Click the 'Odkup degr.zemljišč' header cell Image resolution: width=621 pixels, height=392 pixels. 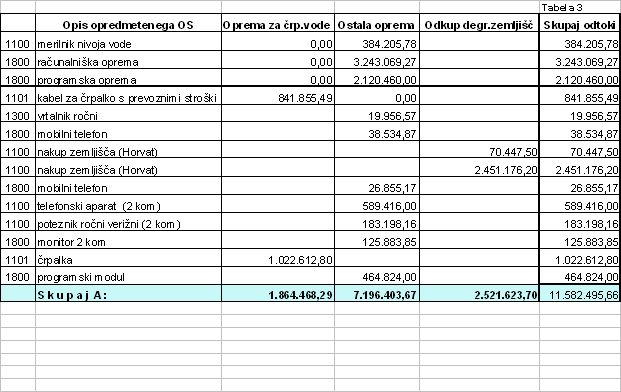click(x=479, y=23)
